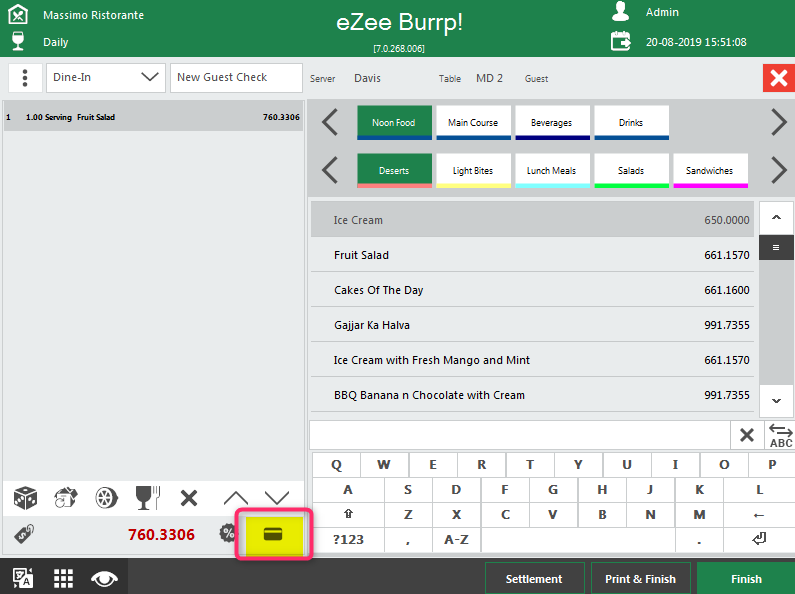Select the Drinks menu group
The width and height of the screenshot is (795, 594).
631,122
